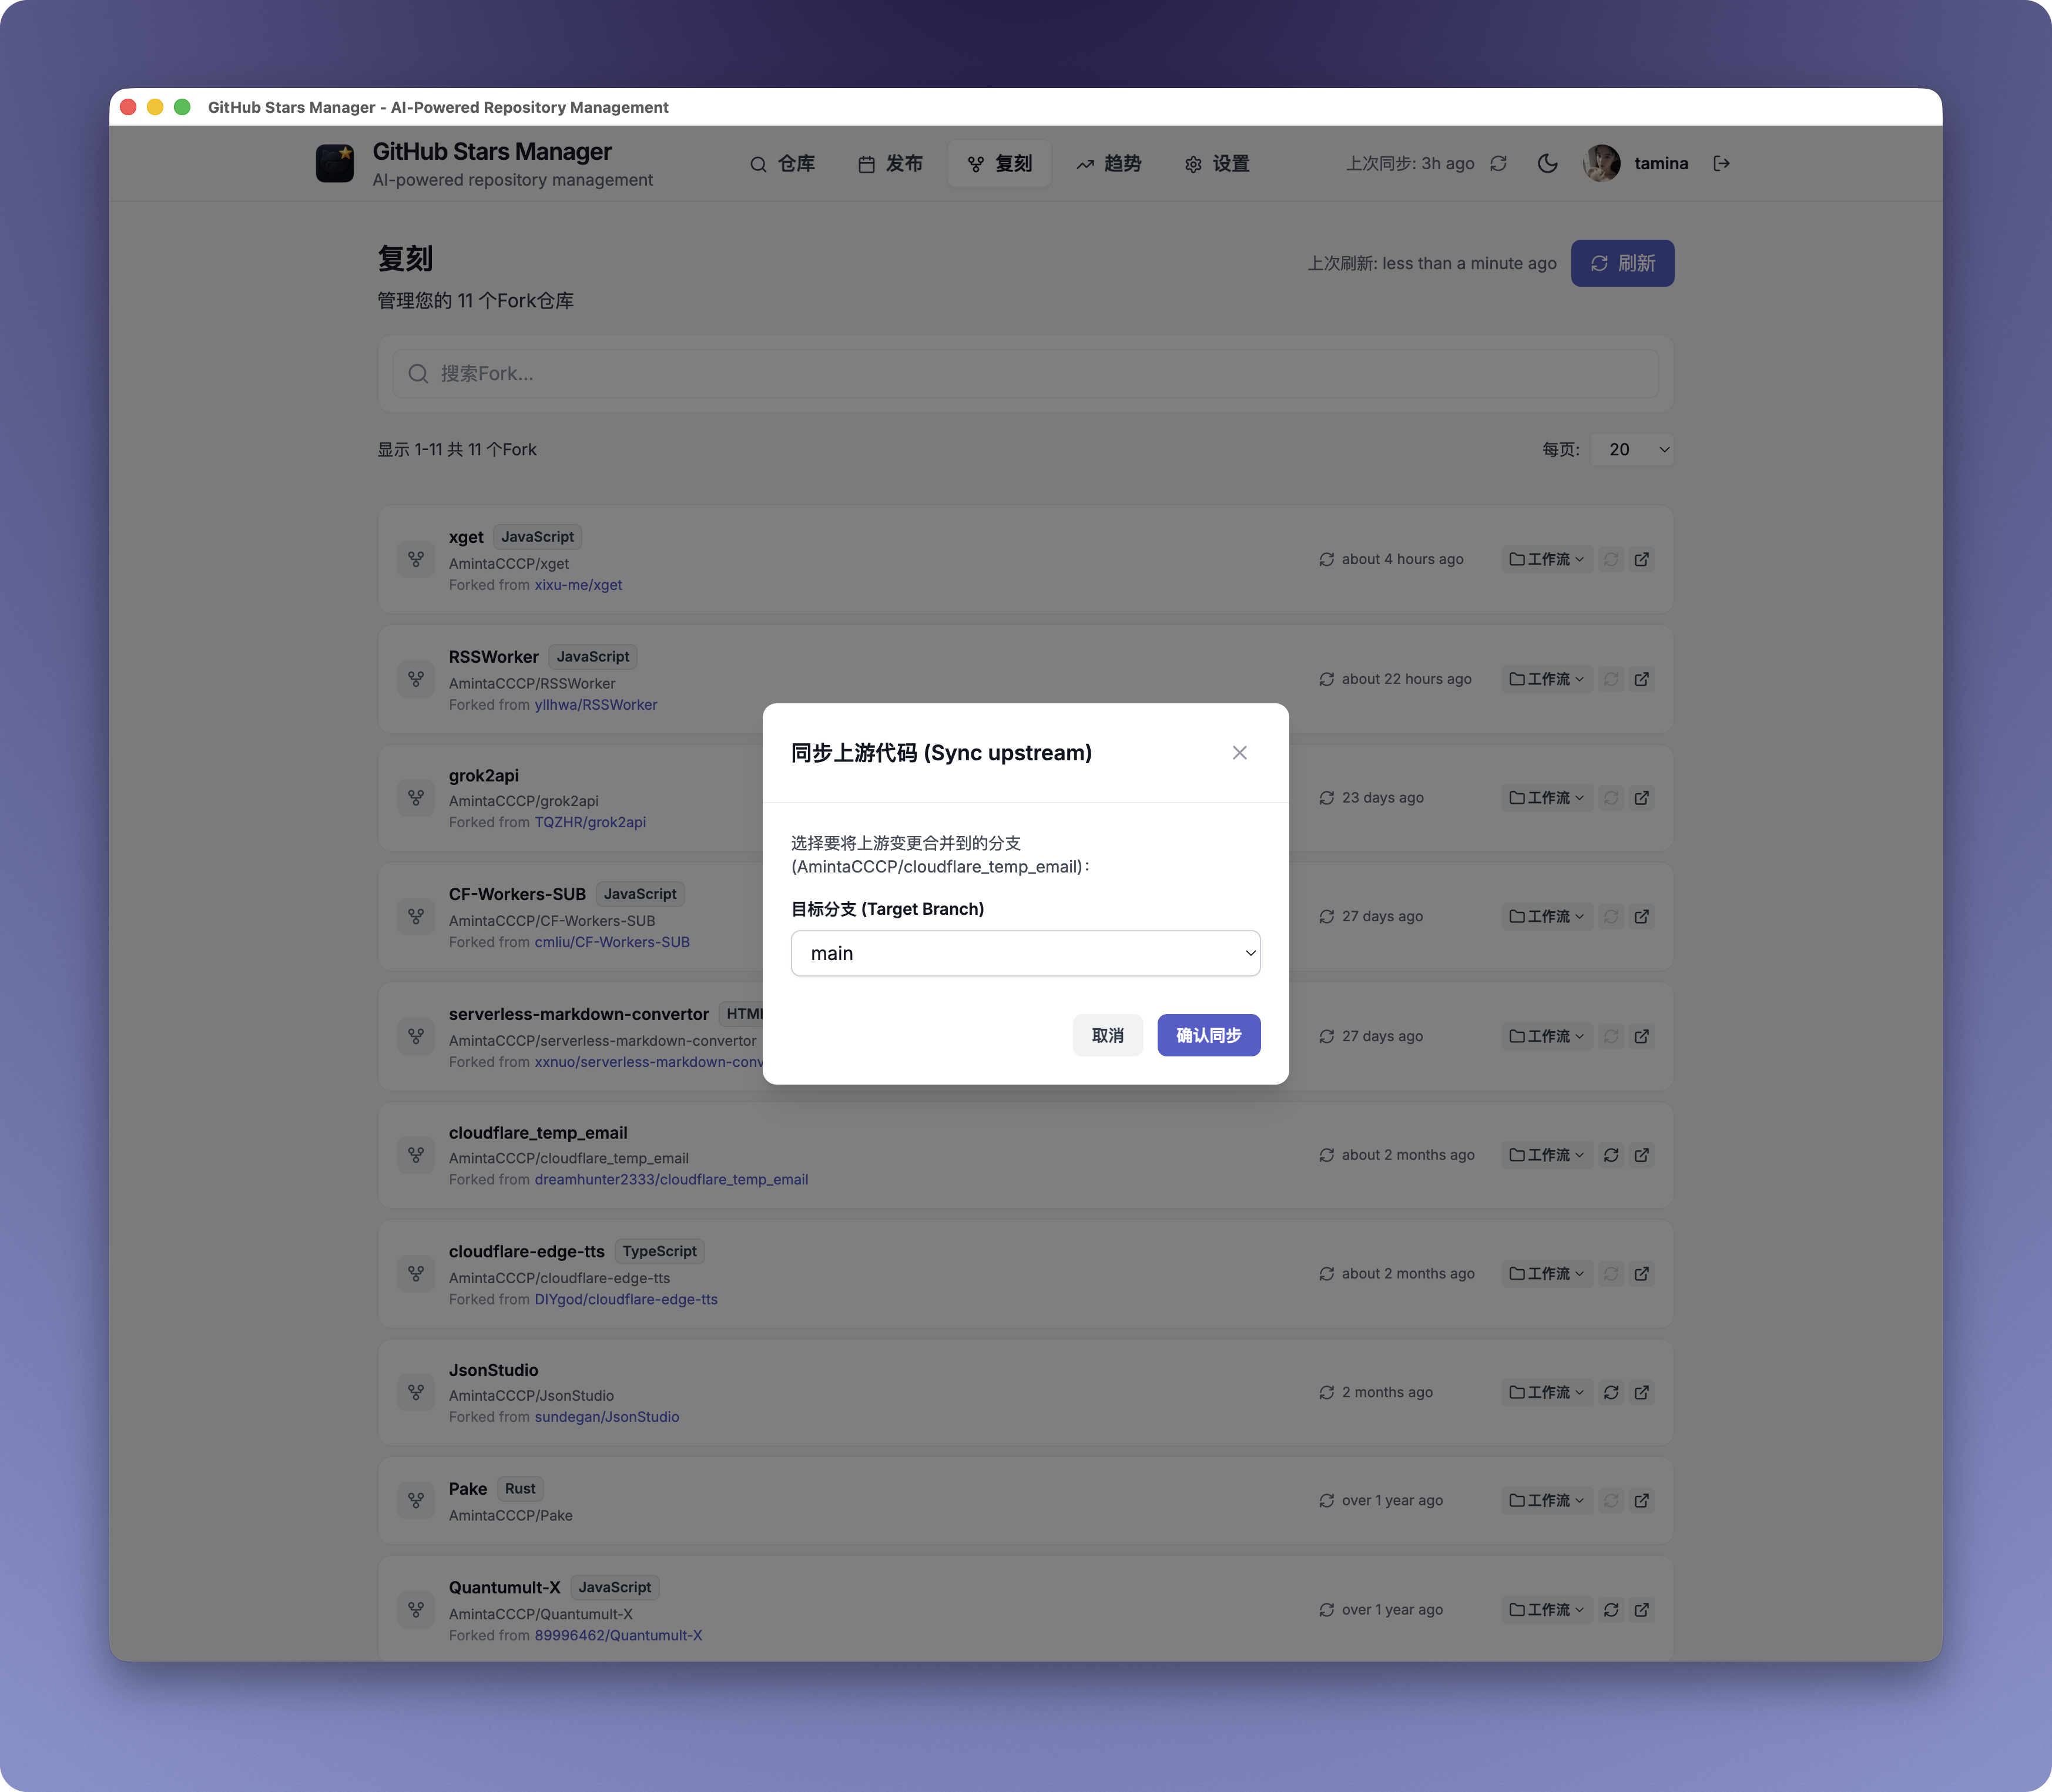The image size is (2052, 1792).
Task: Click the tamina user avatar
Action: [1602, 164]
